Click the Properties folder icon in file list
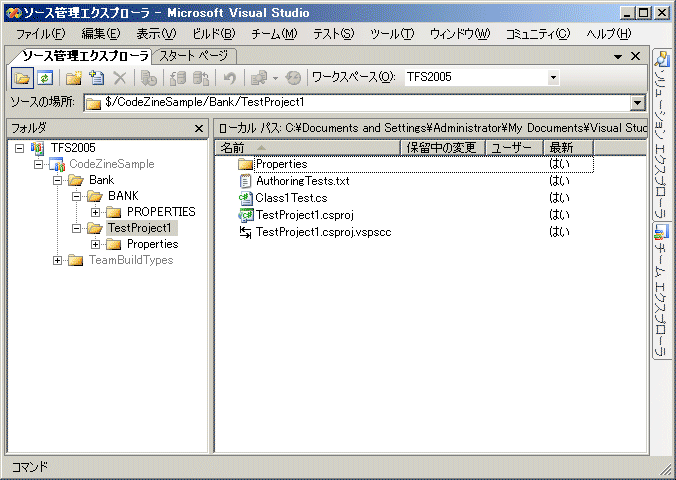Viewport: 676px width, 480px height. click(245, 164)
